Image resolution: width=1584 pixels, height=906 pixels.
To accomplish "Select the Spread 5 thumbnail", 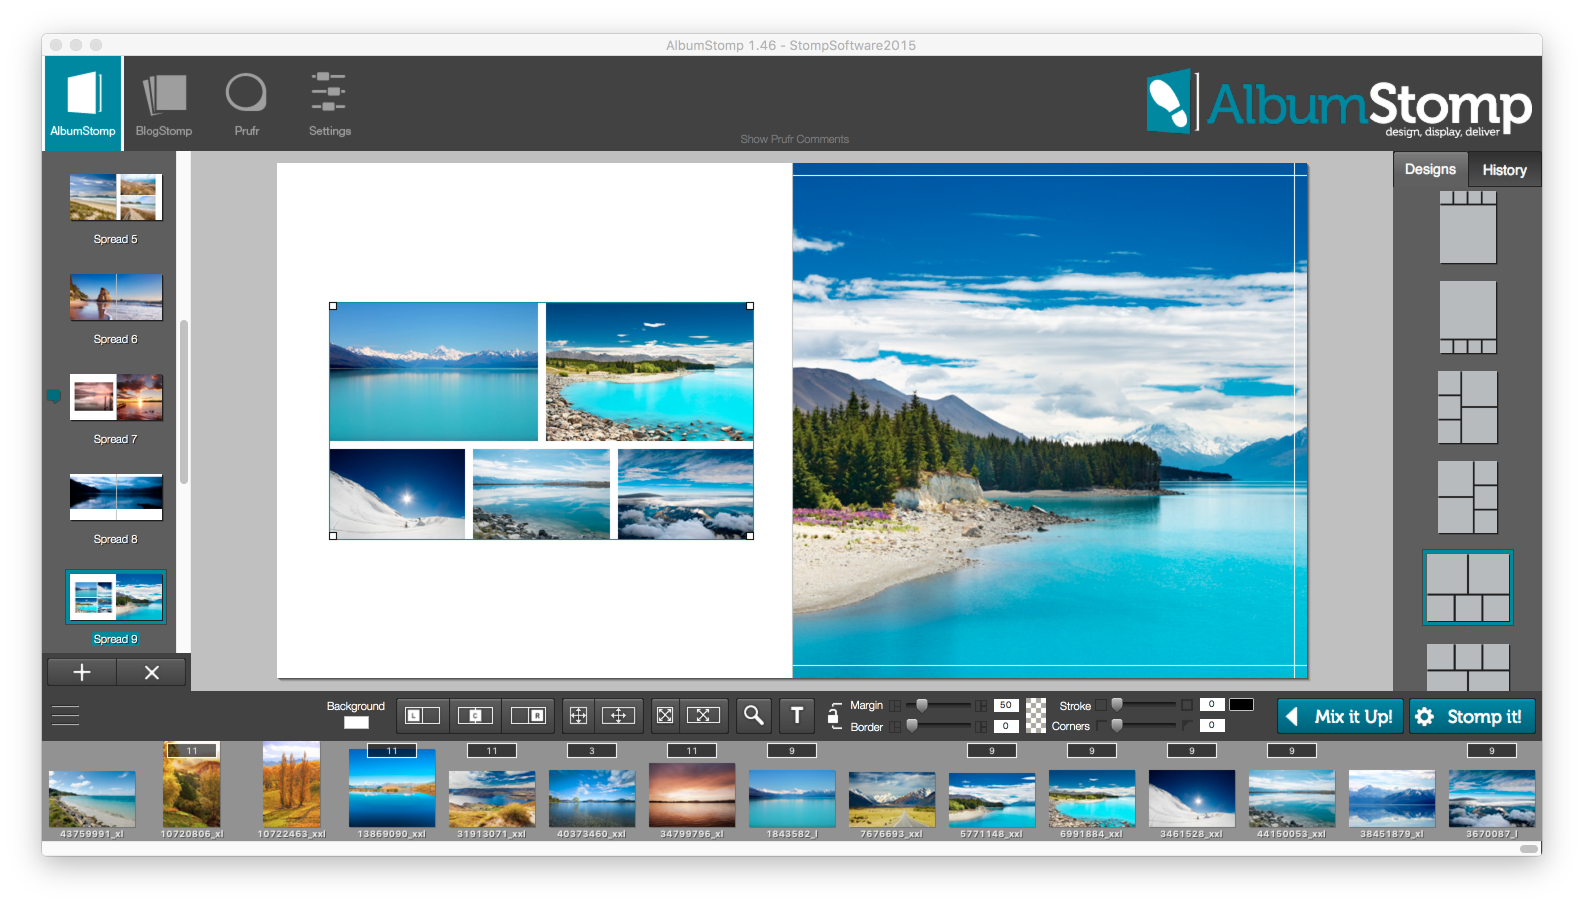I will pos(116,197).
